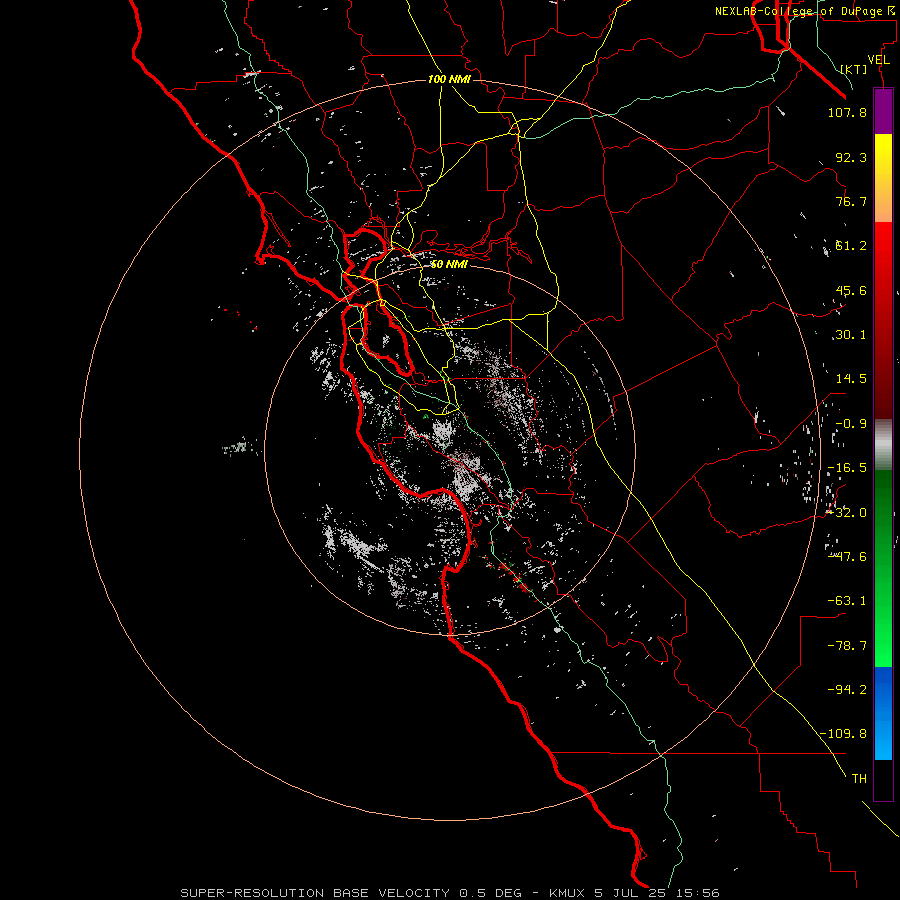The image size is (900, 900).
Task: Select the -78.7 velocity scale value
Action: coord(847,646)
